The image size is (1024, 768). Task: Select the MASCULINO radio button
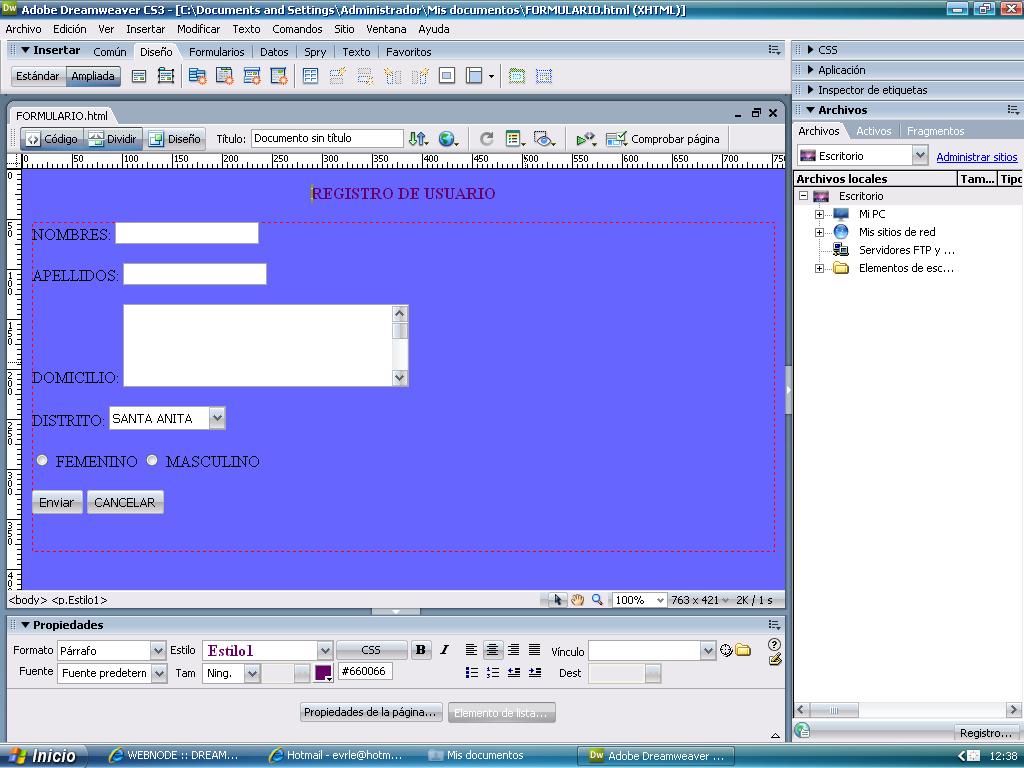tap(152, 460)
